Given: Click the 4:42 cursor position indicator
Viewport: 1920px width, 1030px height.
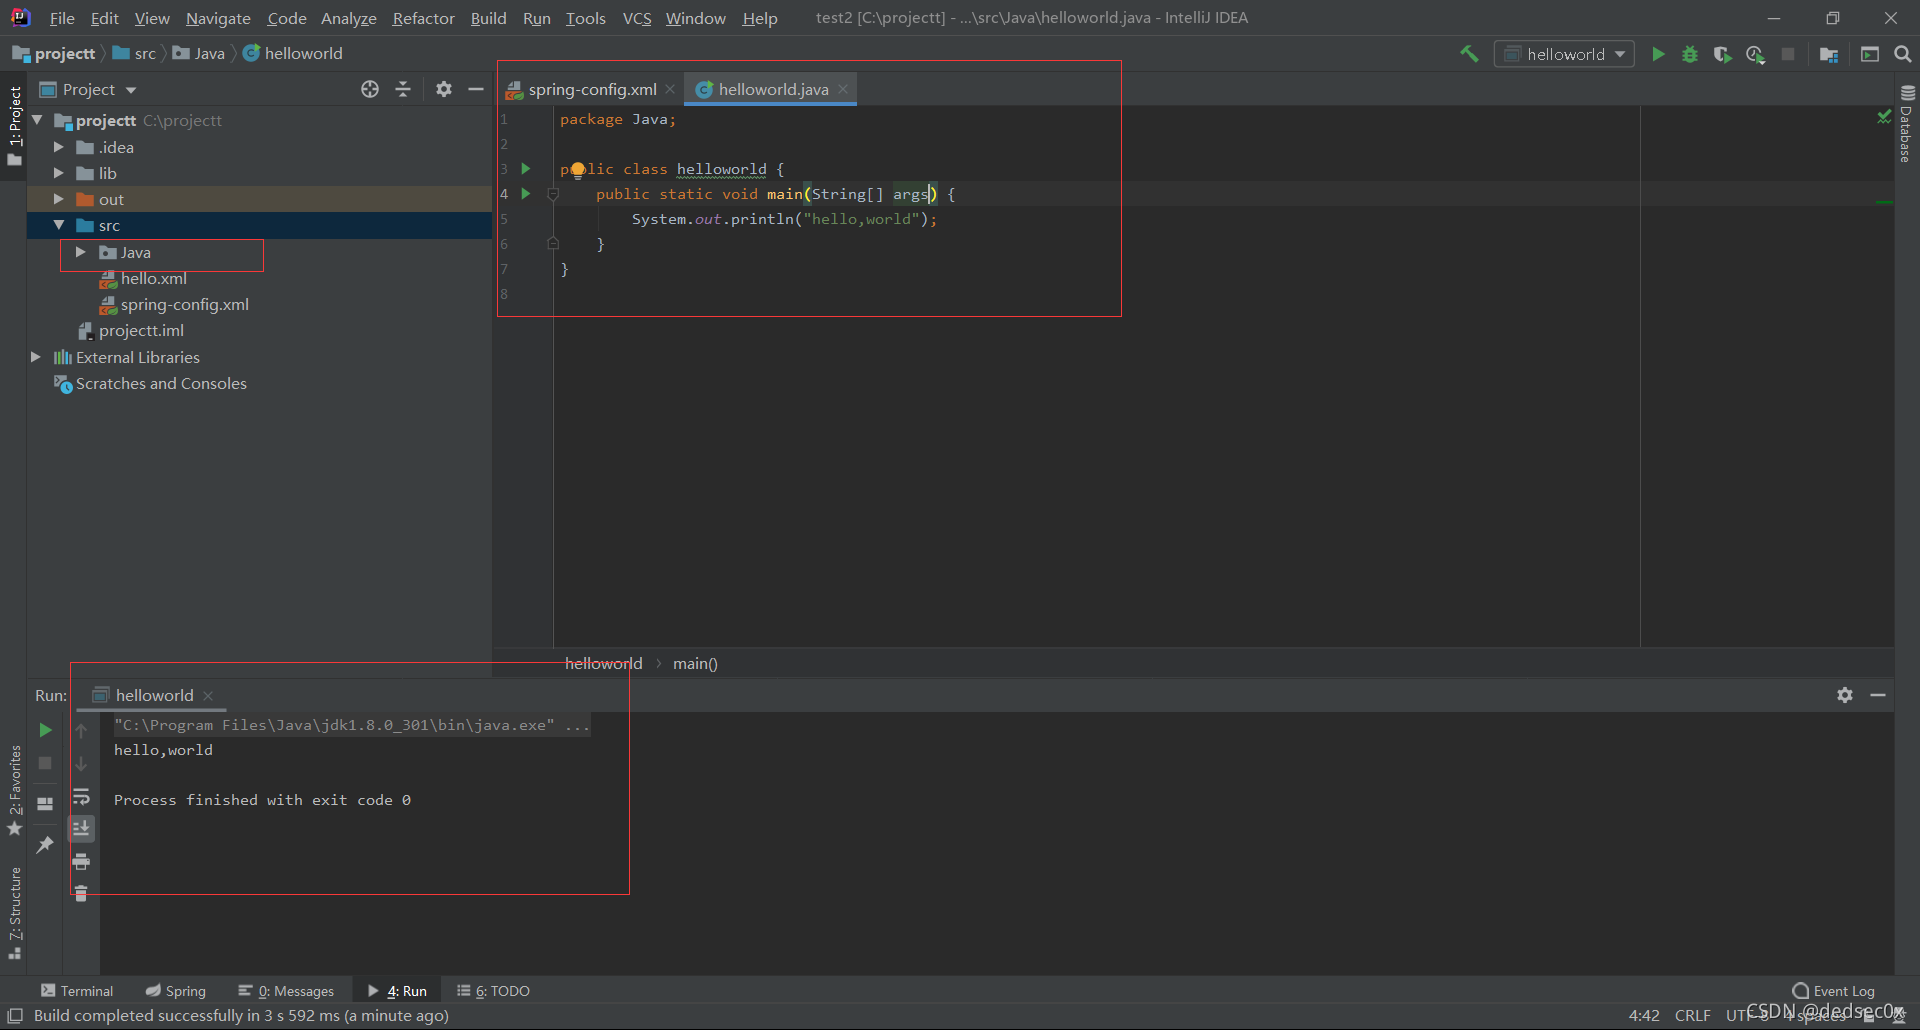Looking at the screenshot, I should (x=1644, y=1015).
